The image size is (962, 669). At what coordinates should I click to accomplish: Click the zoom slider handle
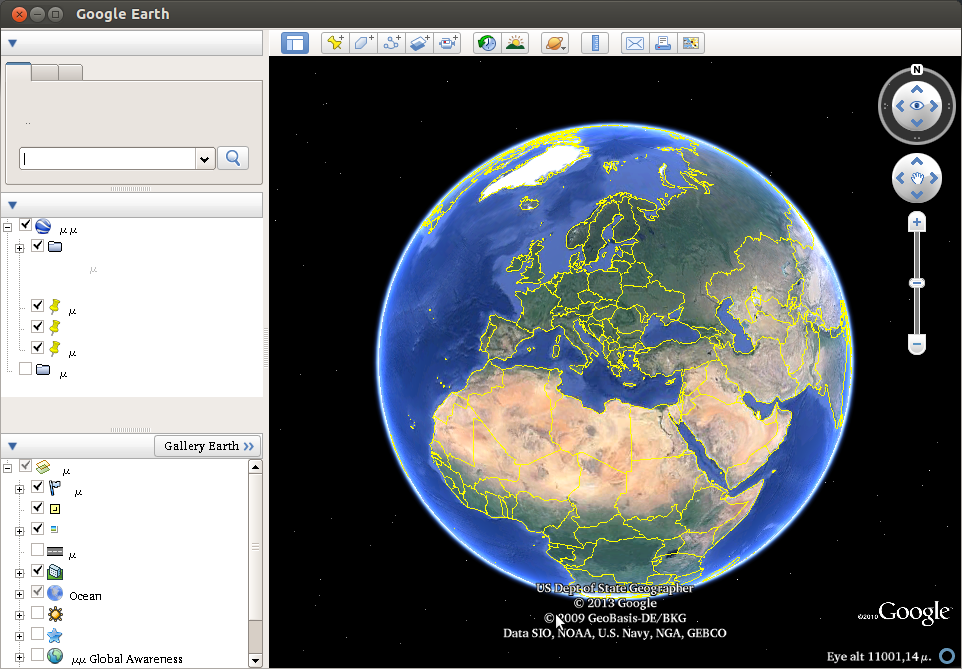tap(917, 283)
